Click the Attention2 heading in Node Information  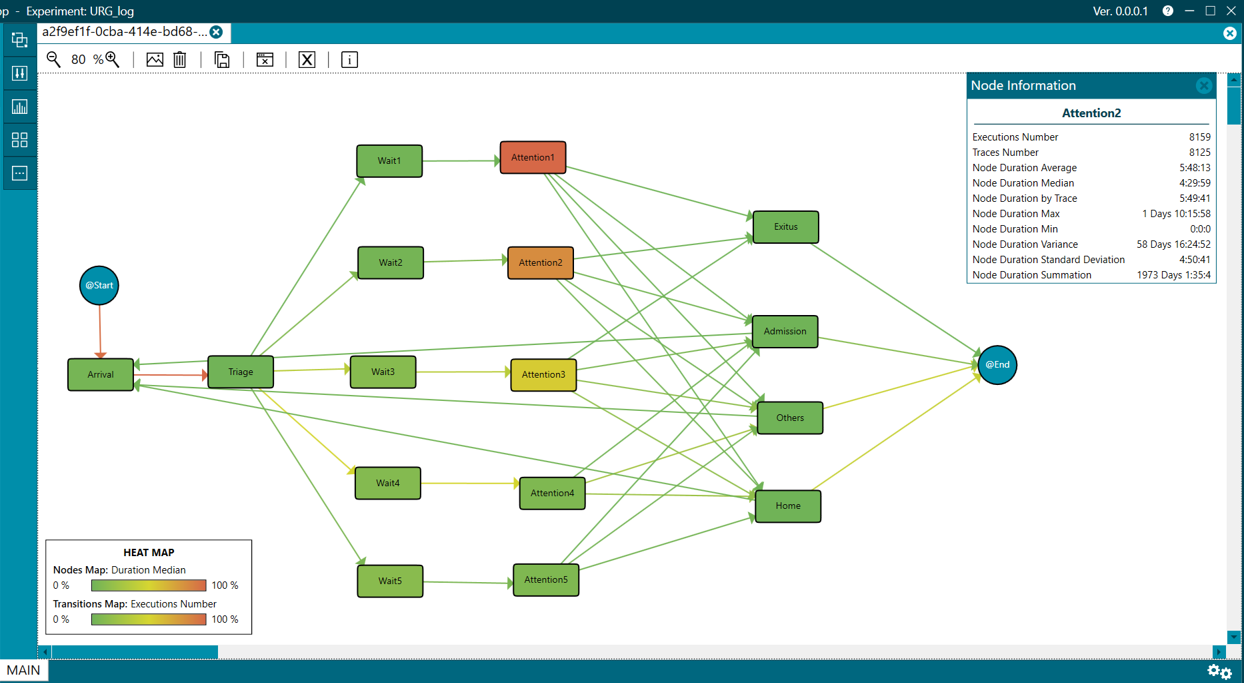coord(1091,113)
